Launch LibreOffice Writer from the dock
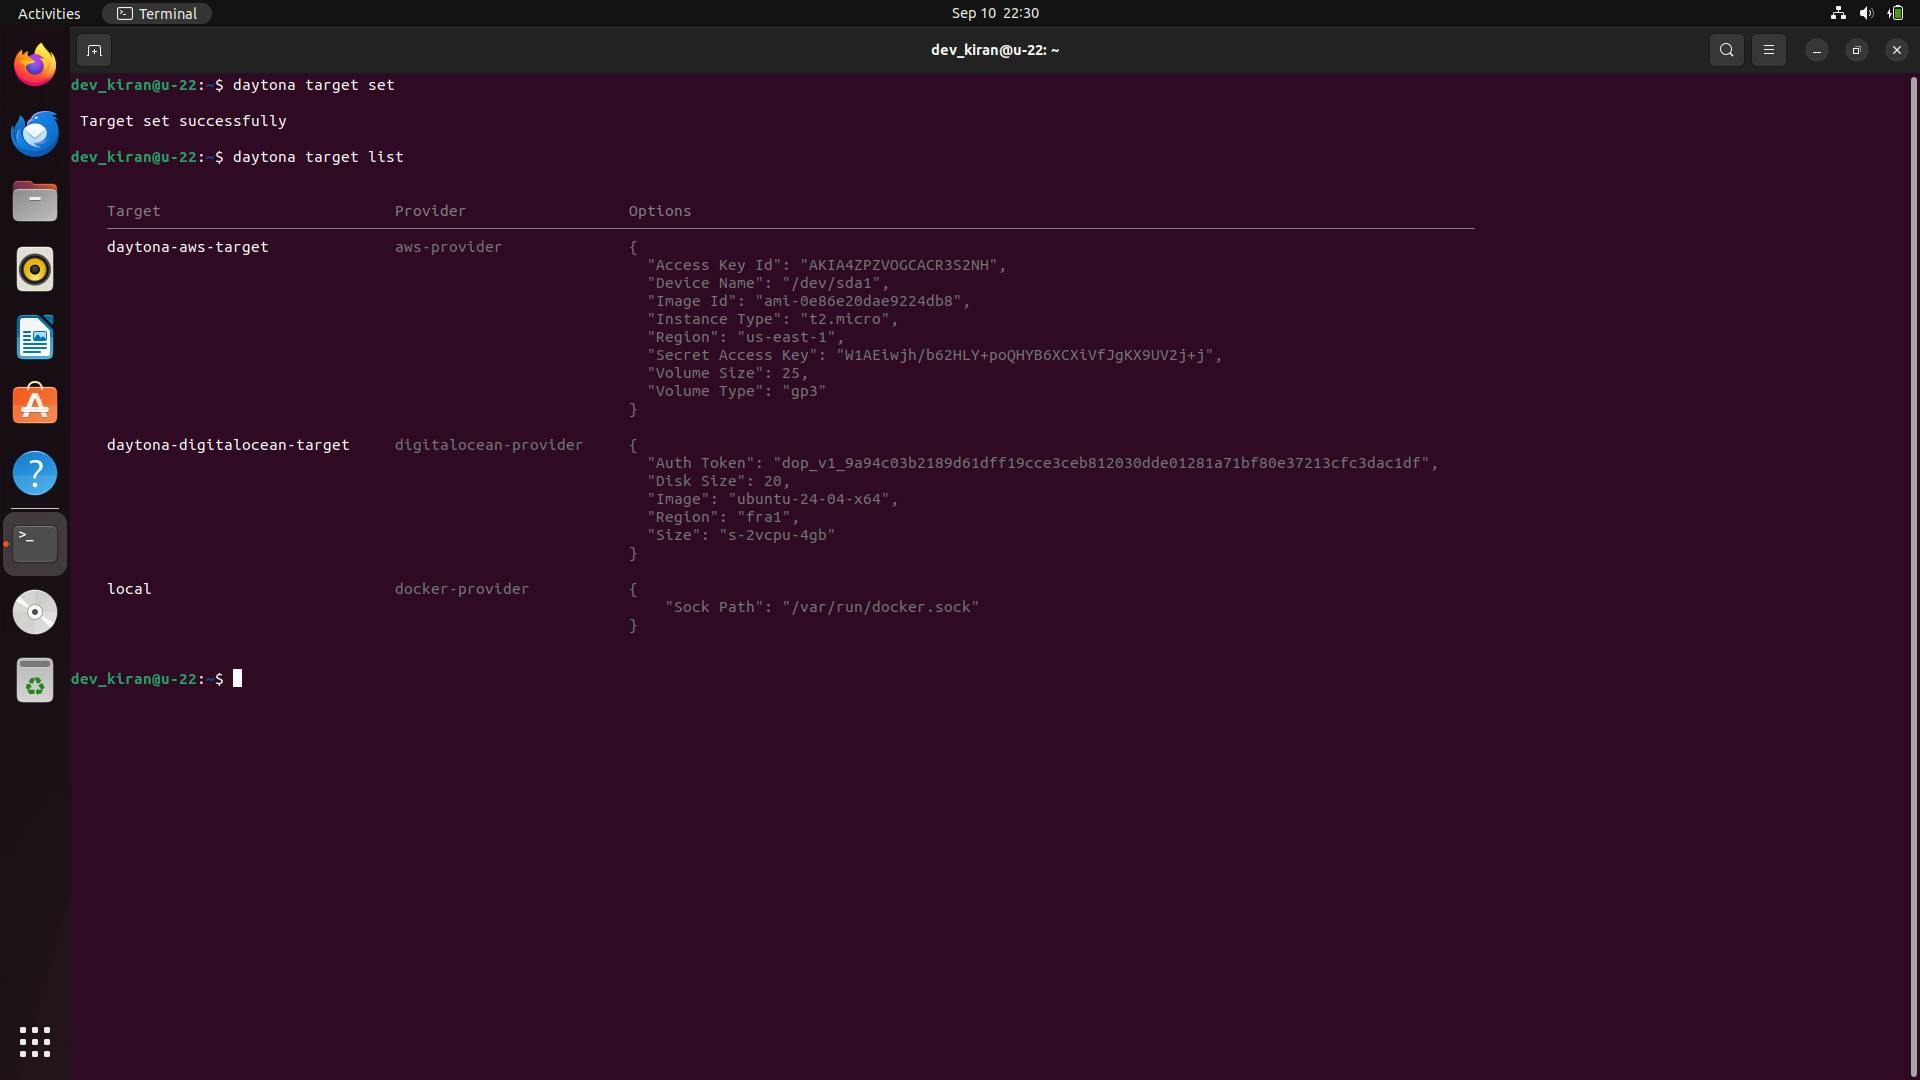 tap(35, 337)
